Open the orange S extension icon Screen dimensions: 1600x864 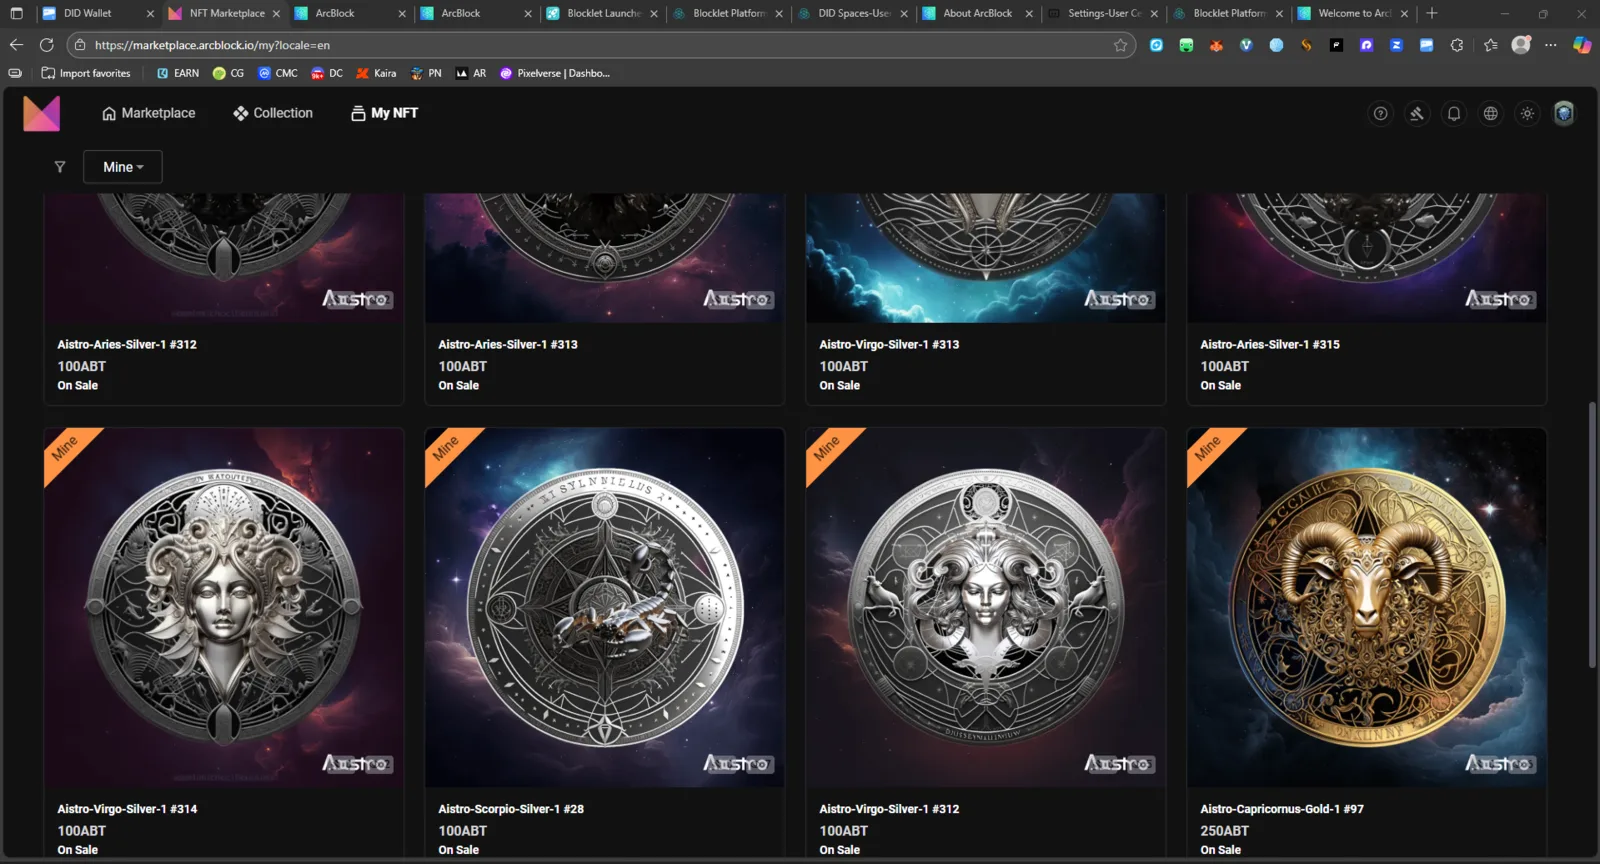[x=1306, y=45]
